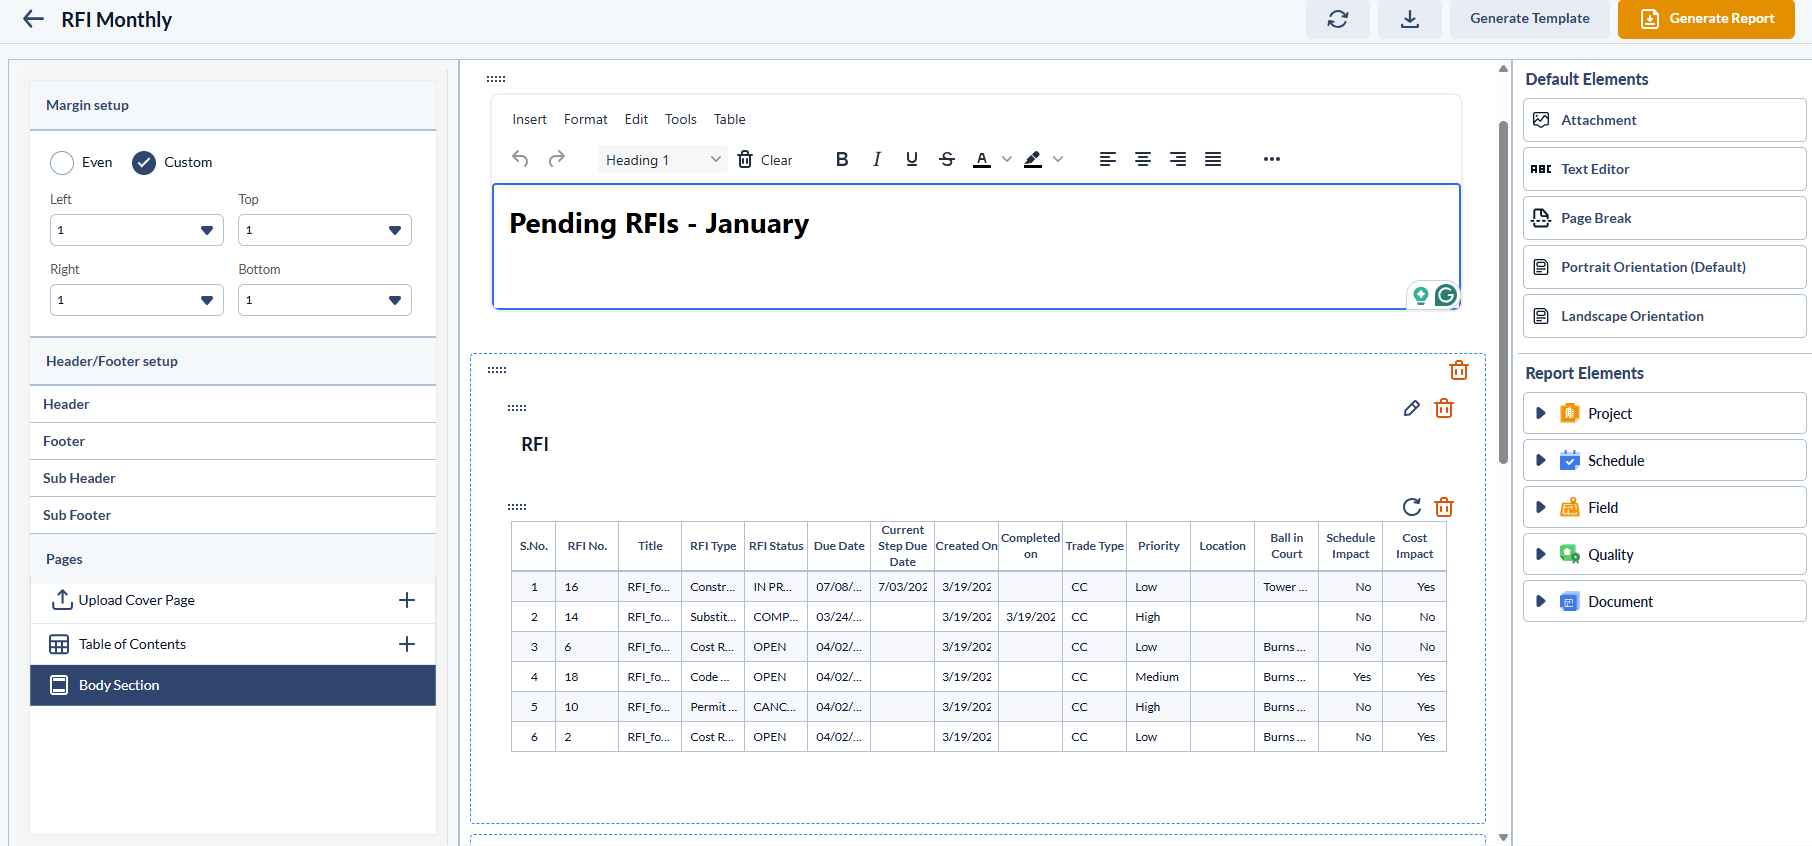Screen dimensions: 1812x846
Task: Click into the Pending RFIs heading text area
Action: coord(976,246)
